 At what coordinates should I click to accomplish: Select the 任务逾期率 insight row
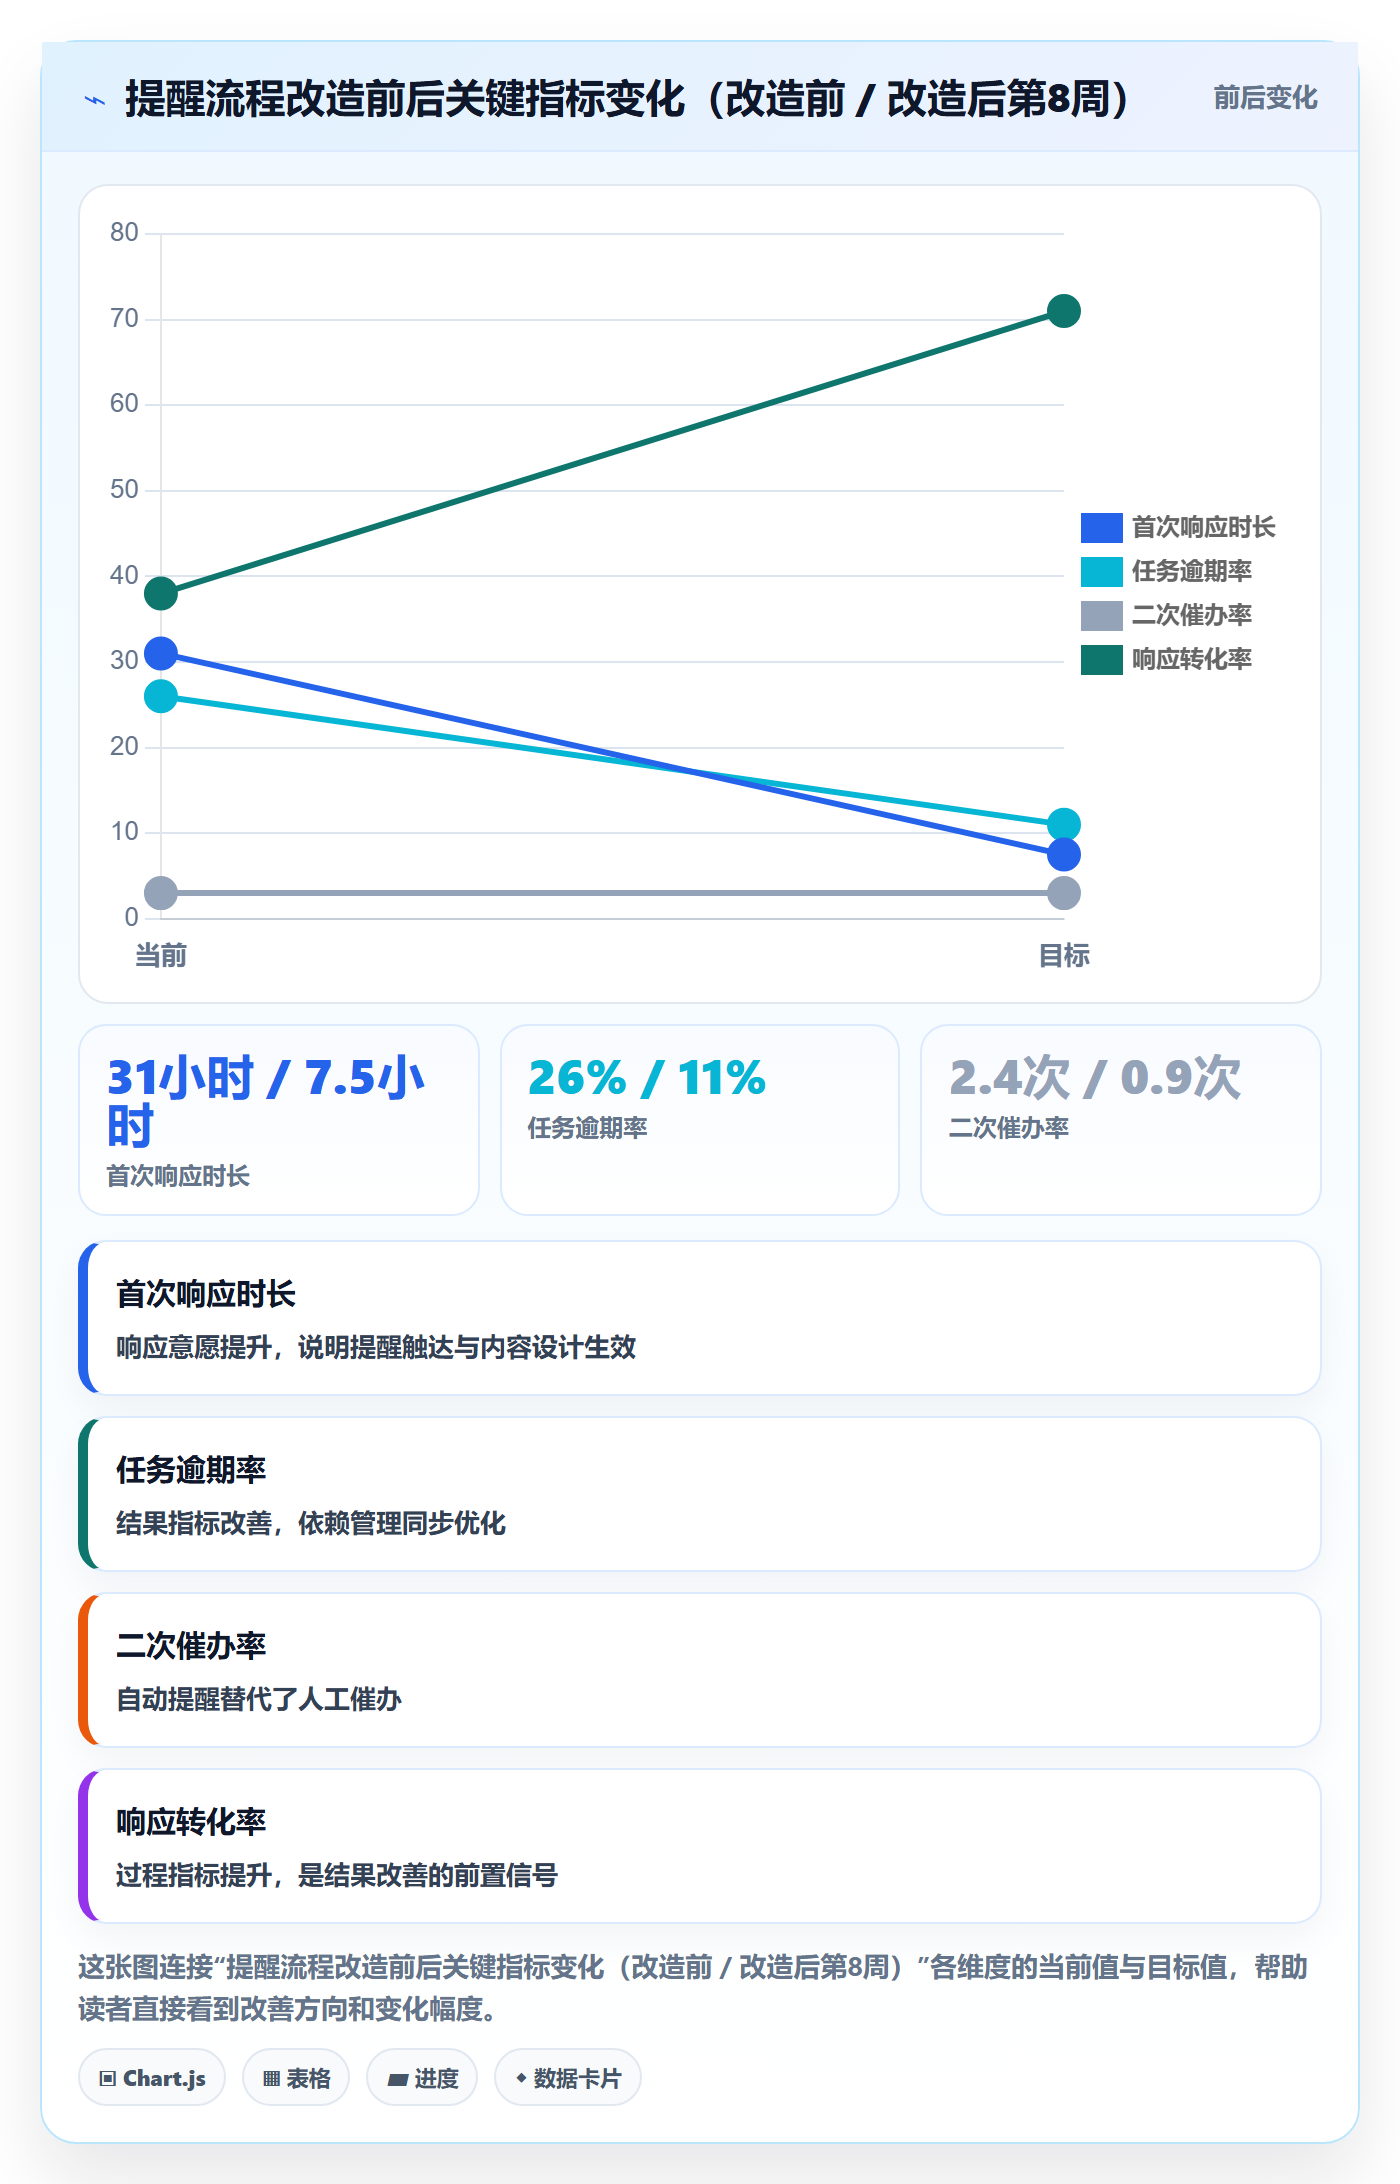(x=700, y=1494)
